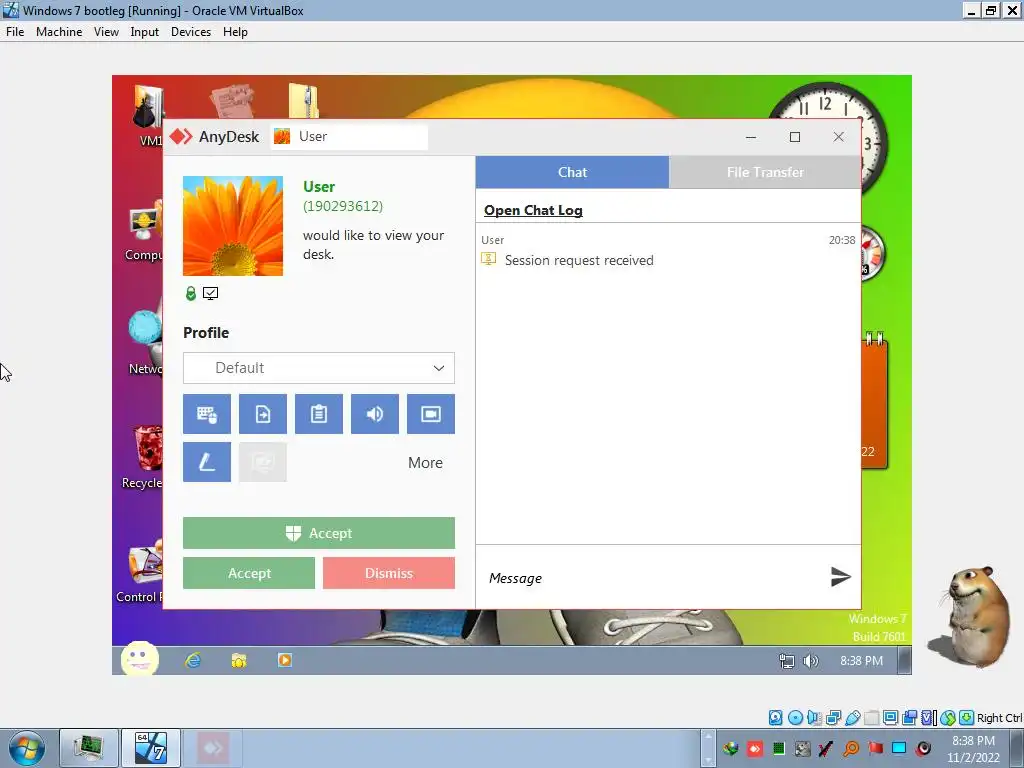Open Chat Log link

533,210
